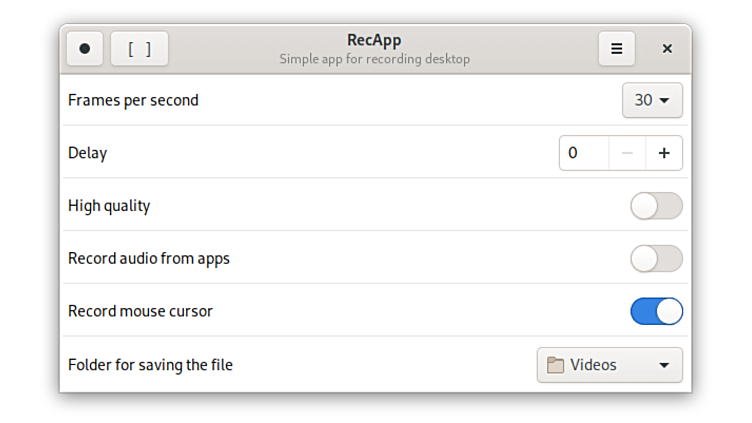
Task: Click the folder icon beside Videos
Action: click(x=555, y=366)
